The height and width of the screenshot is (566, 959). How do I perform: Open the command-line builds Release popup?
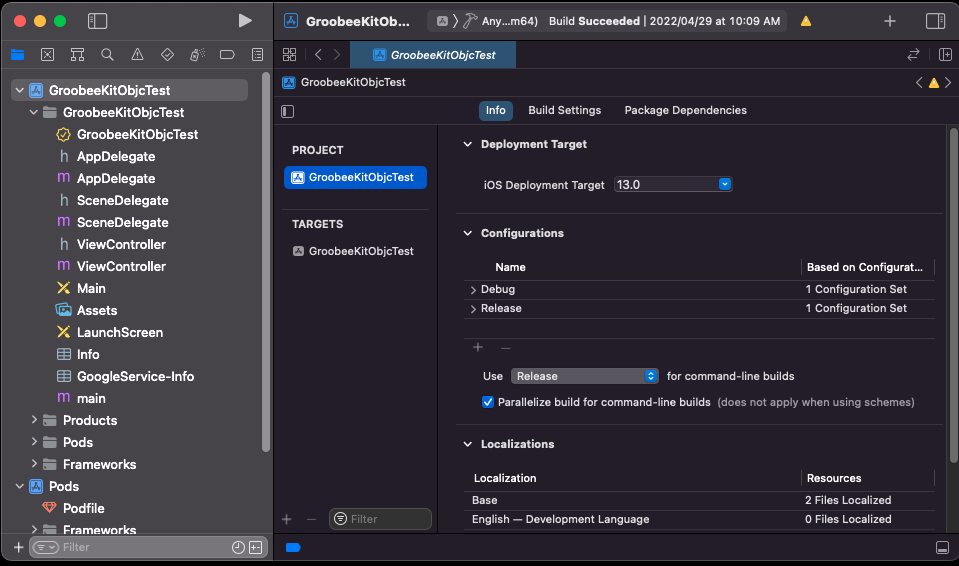pos(585,376)
